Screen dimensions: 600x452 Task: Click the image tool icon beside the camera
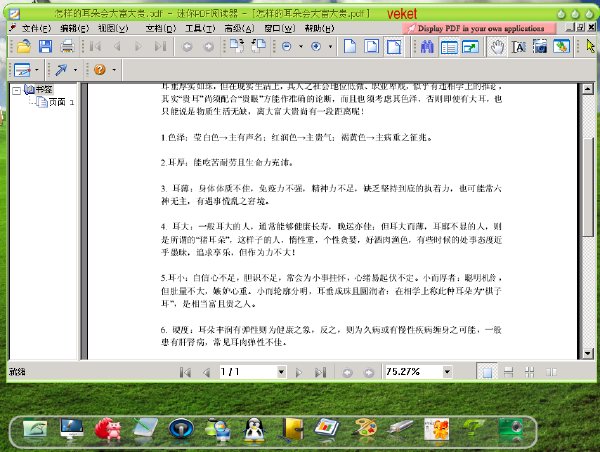(561, 47)
